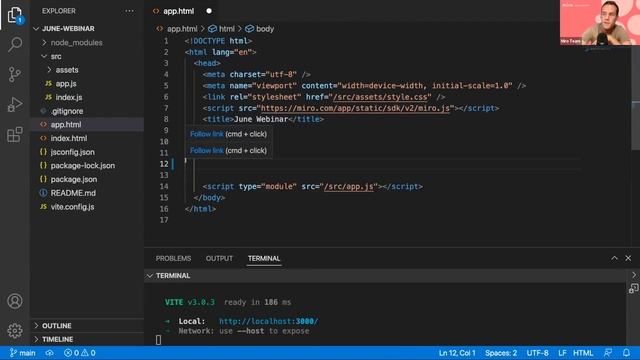Image resolution: width=640 pixels, height=360 pixels.
Task: Click the cloud sync icon in status bar
Action: click(x=49, y=353)
